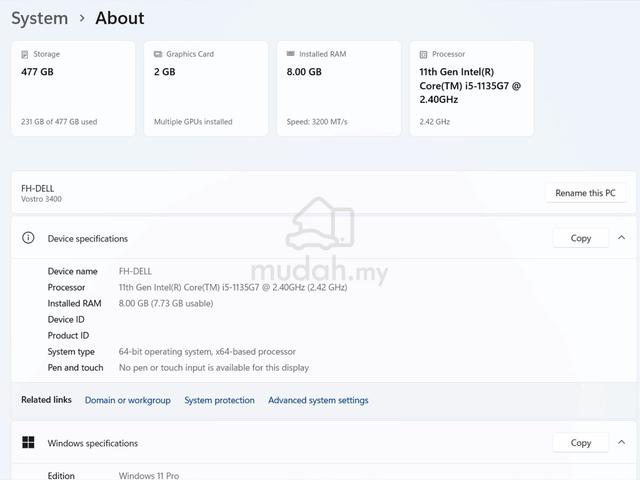Click the Processor card icon

coord(423,54)
